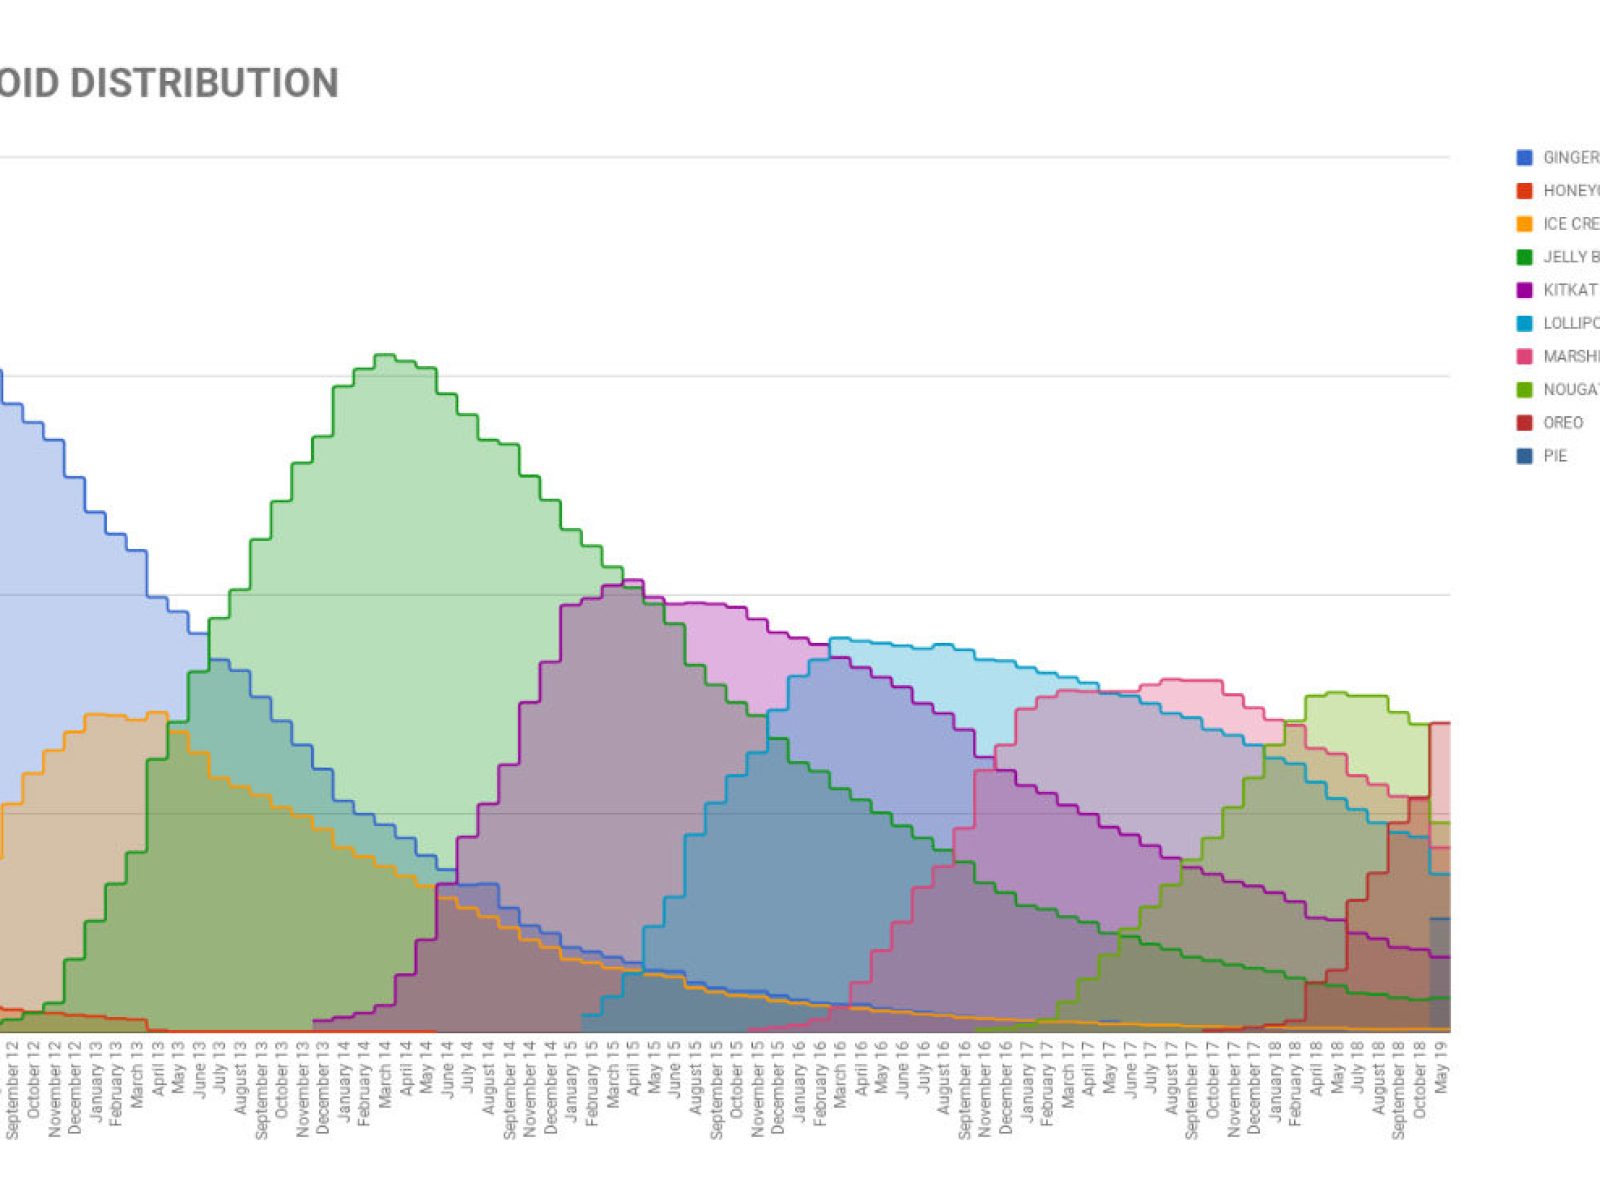Viewport: 1600px width, 1200px height.
Task: Click the January 15 x-axis label
Action: (x=571, y=1079)
